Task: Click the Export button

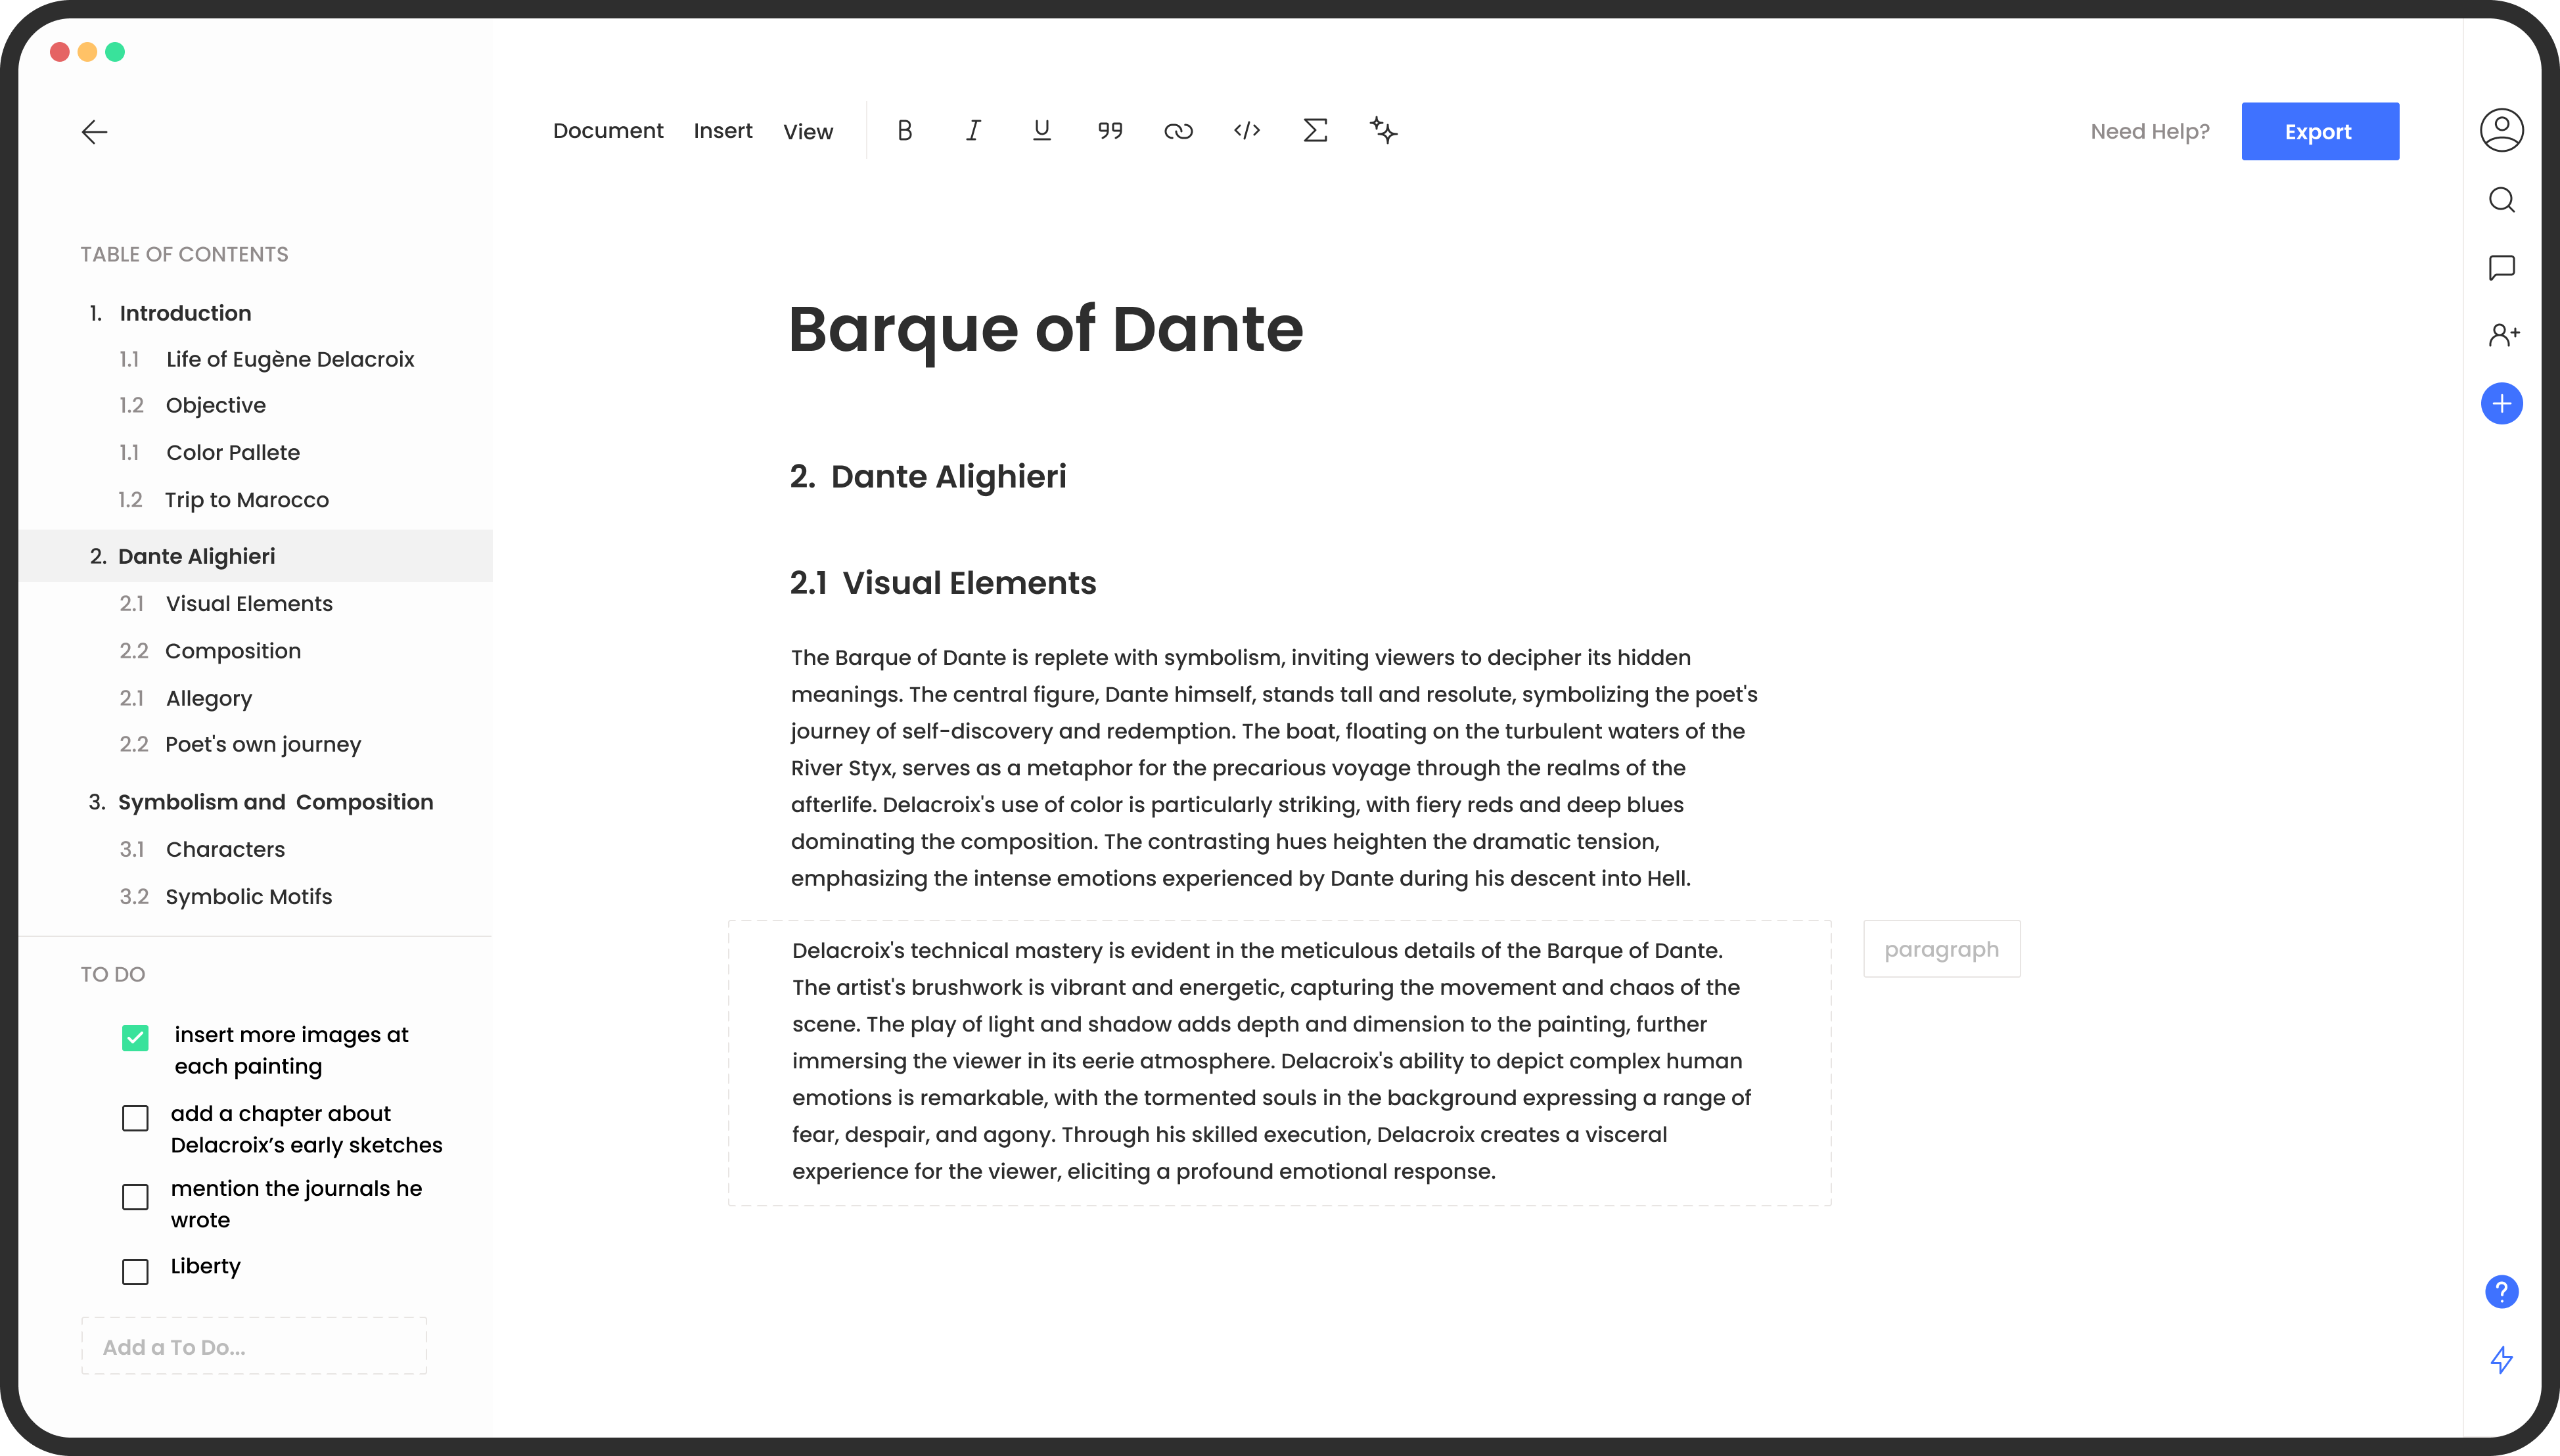Action: pyautogui.click(x=2319, y=131)
